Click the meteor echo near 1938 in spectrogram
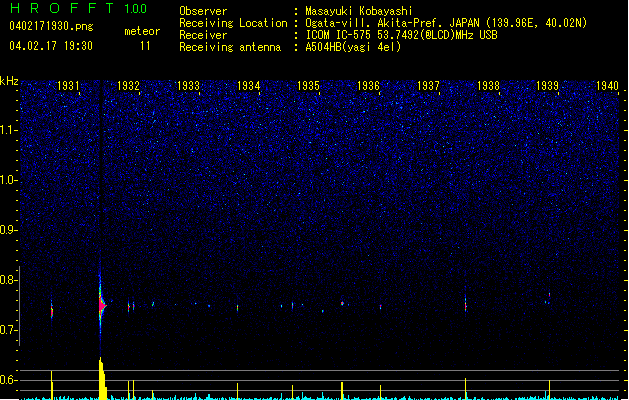629x400 pixels. pyautogui.click(x=465, y=306)
